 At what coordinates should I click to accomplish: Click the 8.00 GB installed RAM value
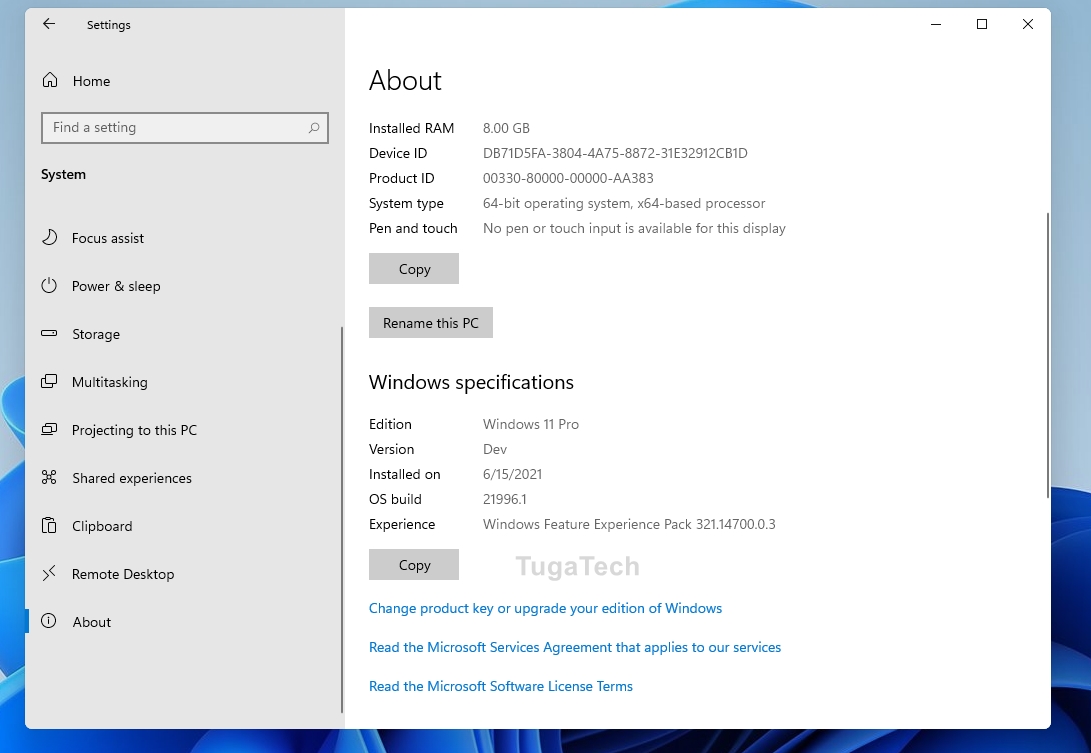pyautogui.click(x=507, y=128)
